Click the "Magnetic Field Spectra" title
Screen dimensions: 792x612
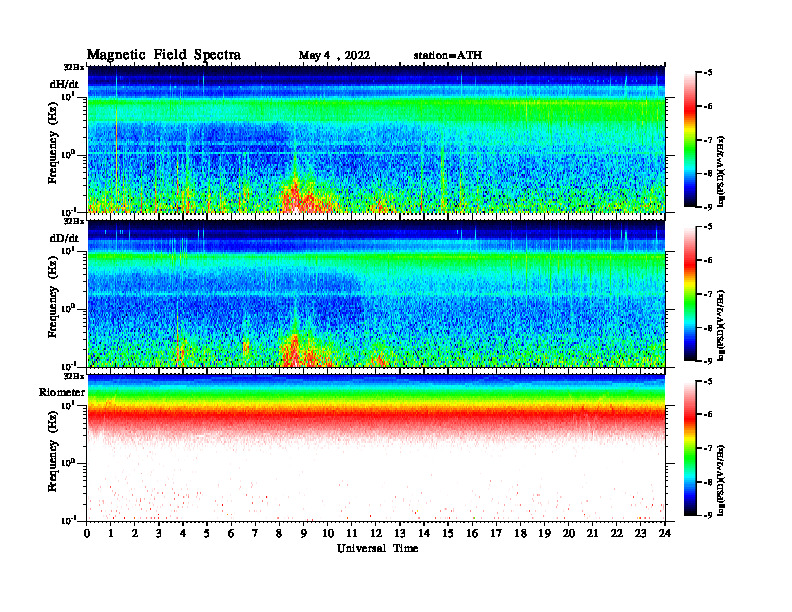164,55
